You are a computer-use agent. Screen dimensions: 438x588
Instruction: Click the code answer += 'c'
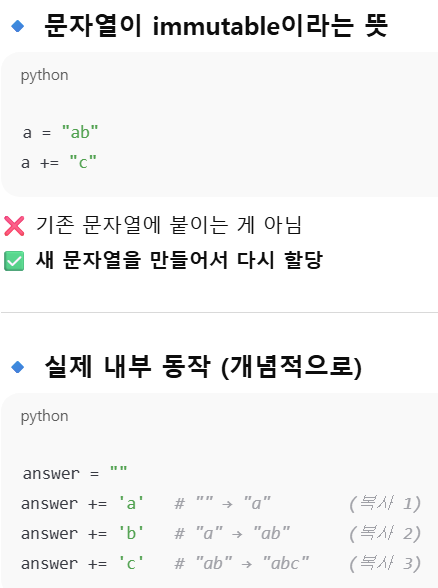click(82, 563)
